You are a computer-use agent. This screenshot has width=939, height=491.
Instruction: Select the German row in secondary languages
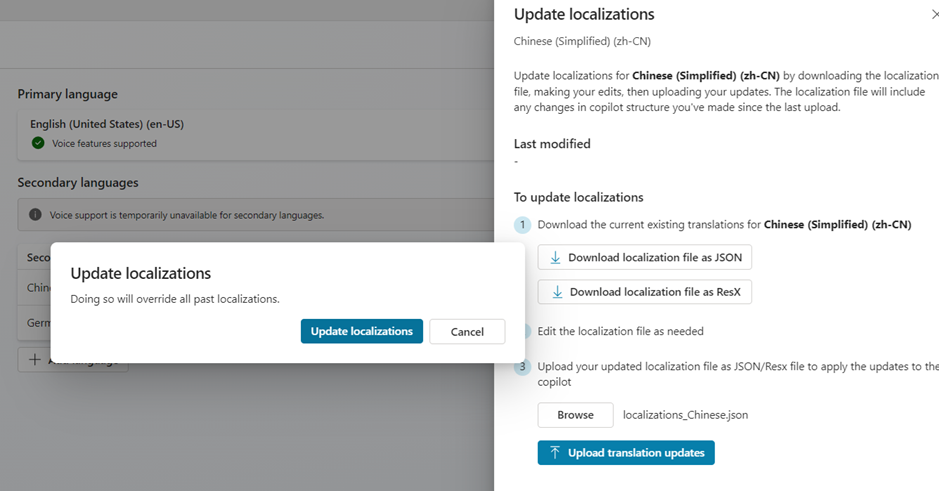(x=35, y=323)
